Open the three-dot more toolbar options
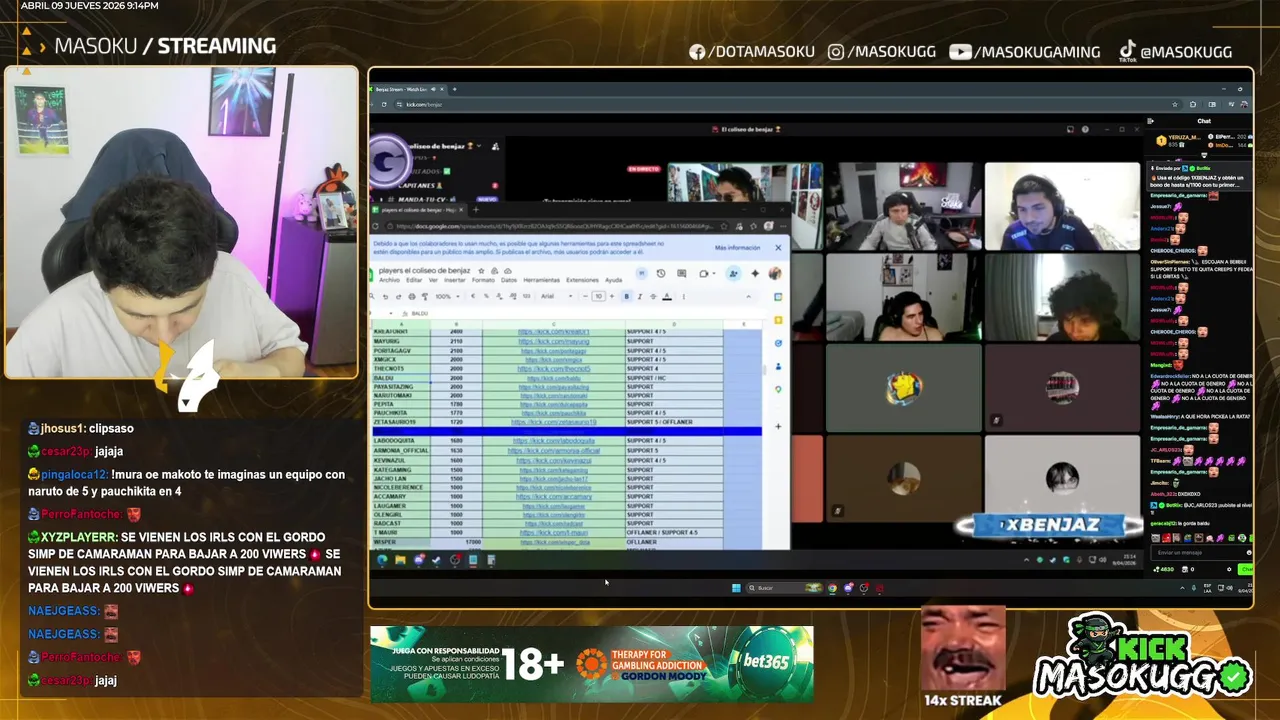 (684, 296)
